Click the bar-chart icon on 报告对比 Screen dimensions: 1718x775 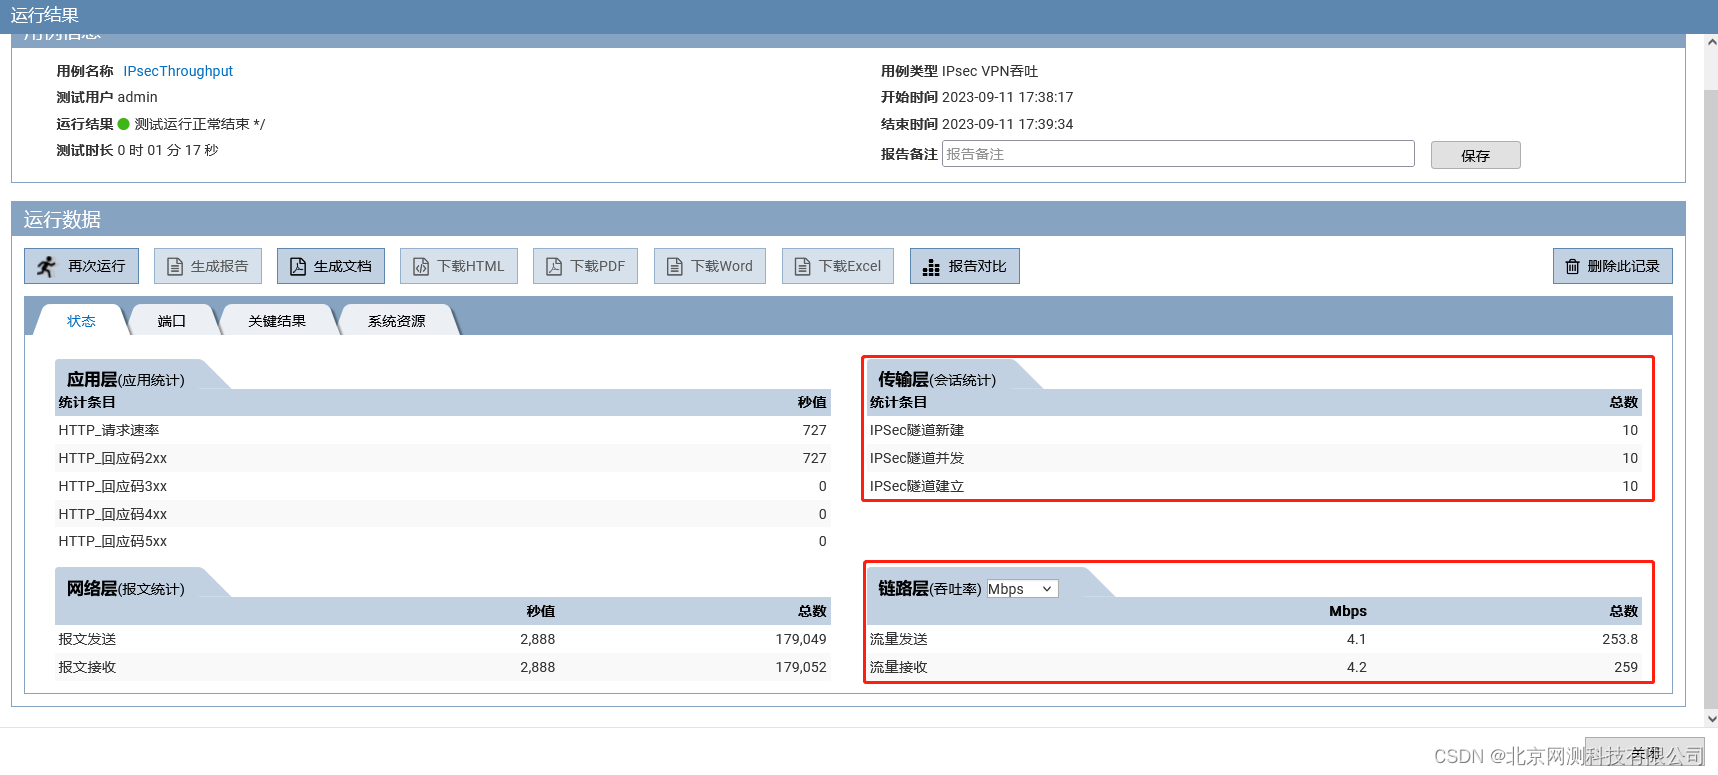coord(931,267)
